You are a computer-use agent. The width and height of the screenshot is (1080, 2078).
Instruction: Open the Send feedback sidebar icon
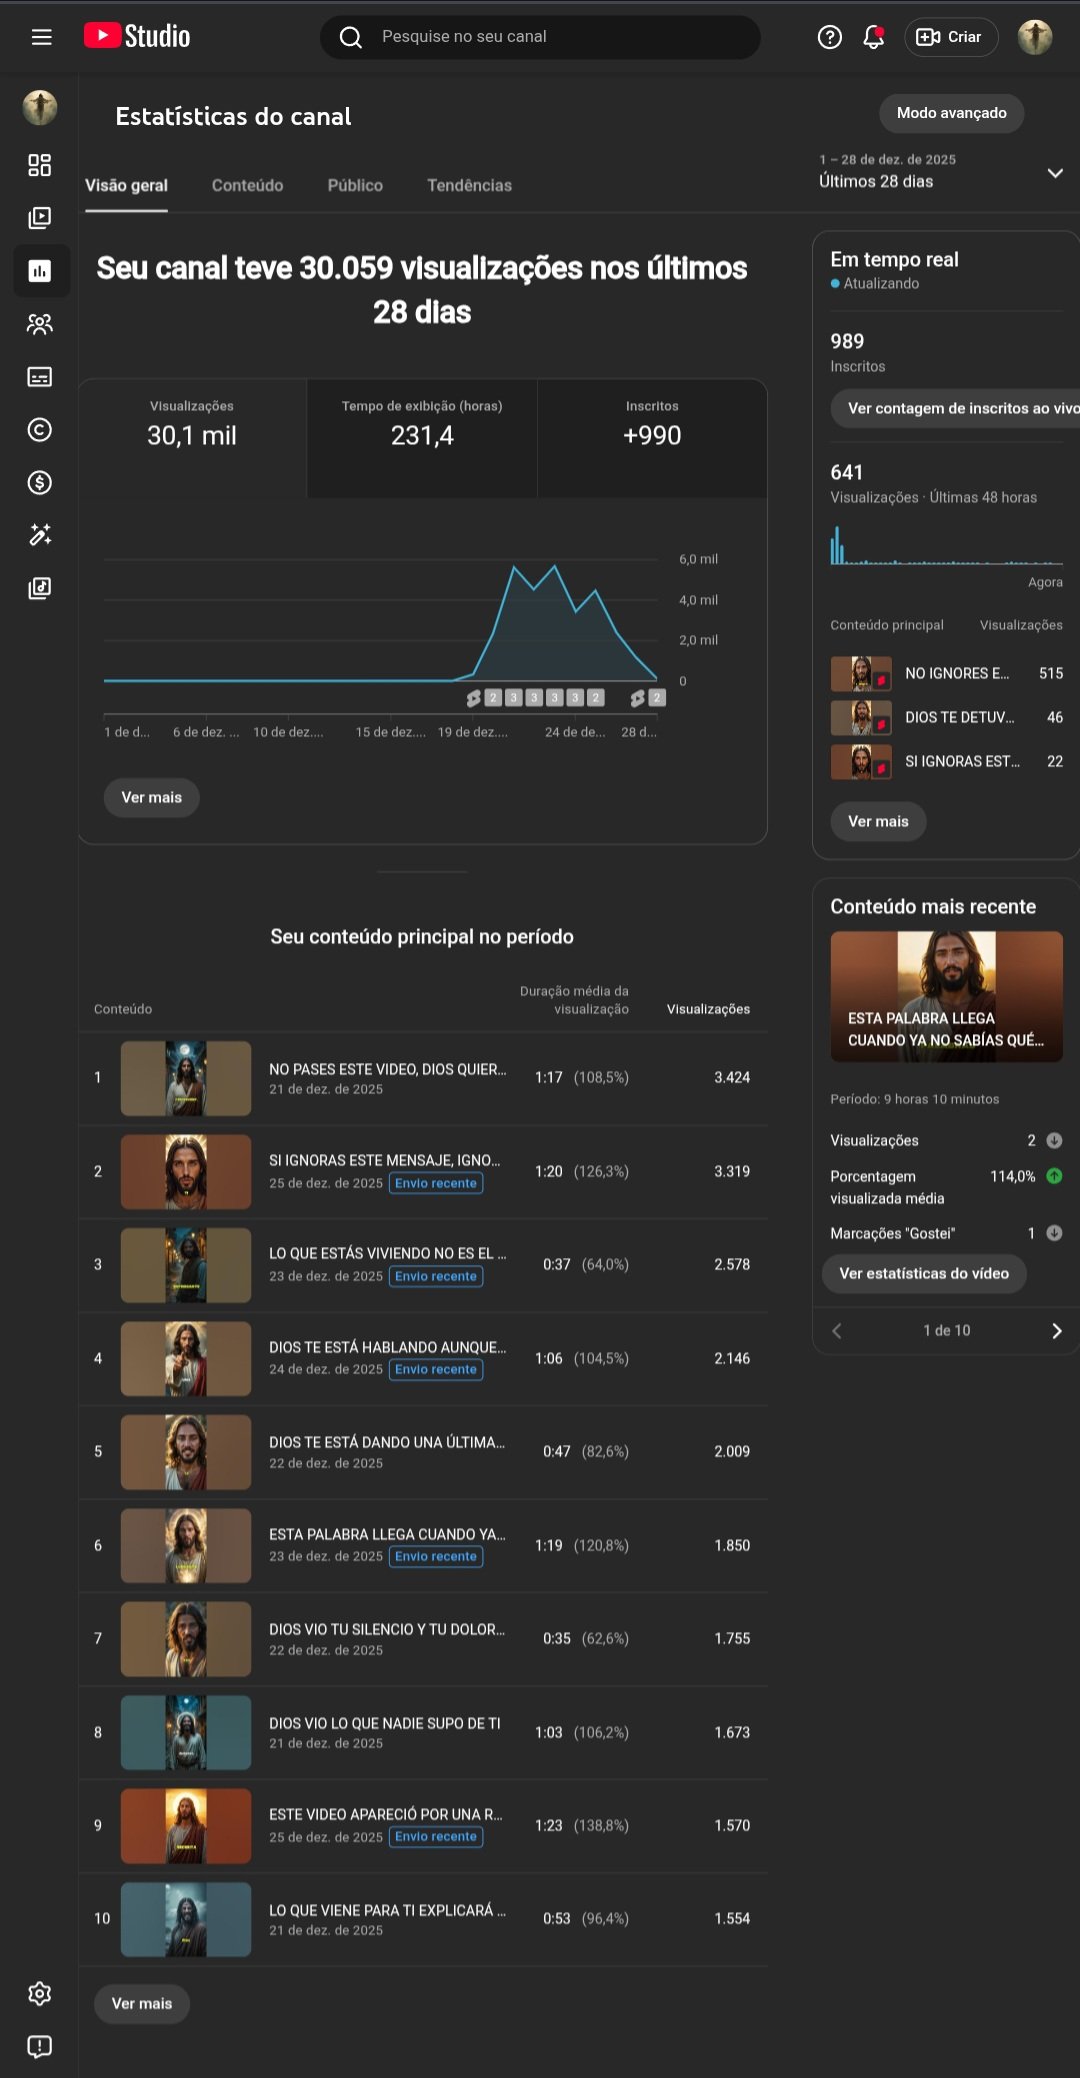point(40,2047)
